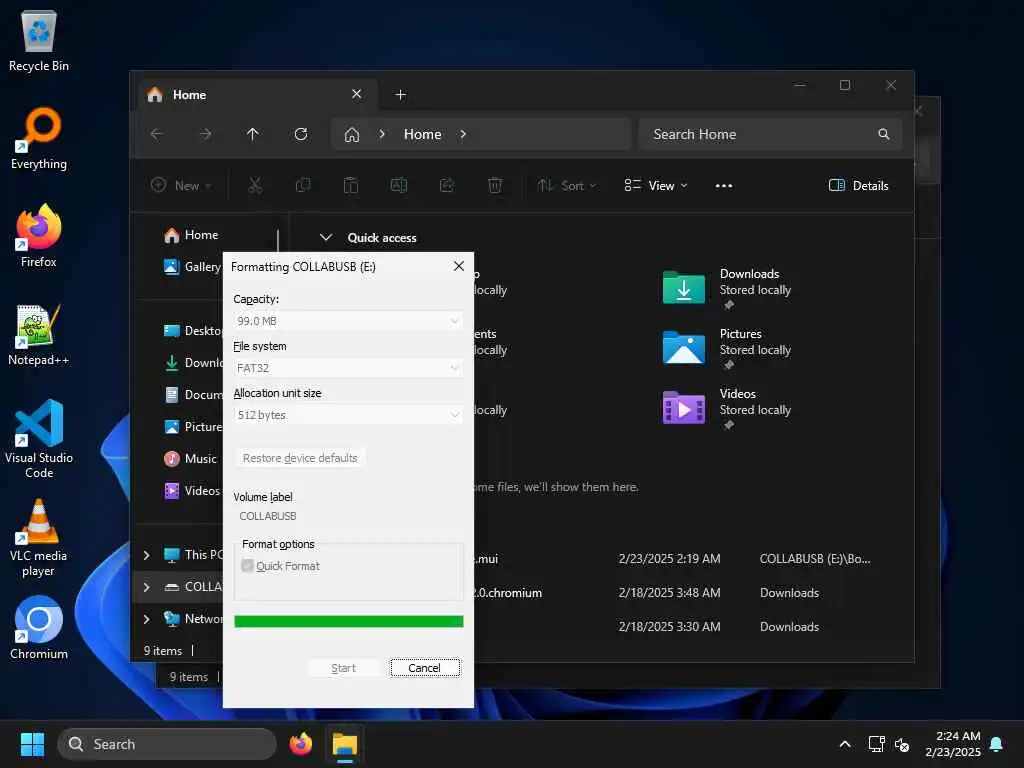Screen dimensions: 1024x768
Task: Open the Capacity dropdown
Action: coord(348,321)
